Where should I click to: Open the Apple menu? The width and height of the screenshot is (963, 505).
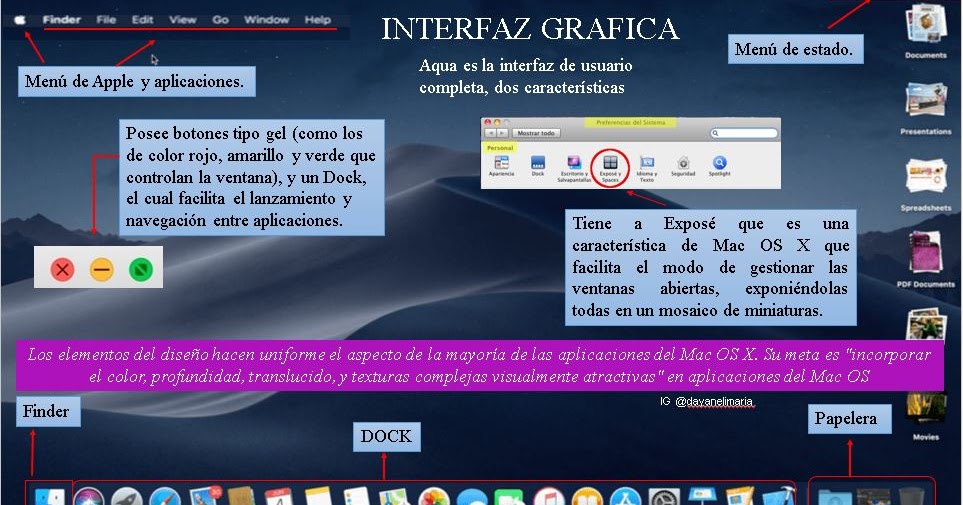click(20, 20)
